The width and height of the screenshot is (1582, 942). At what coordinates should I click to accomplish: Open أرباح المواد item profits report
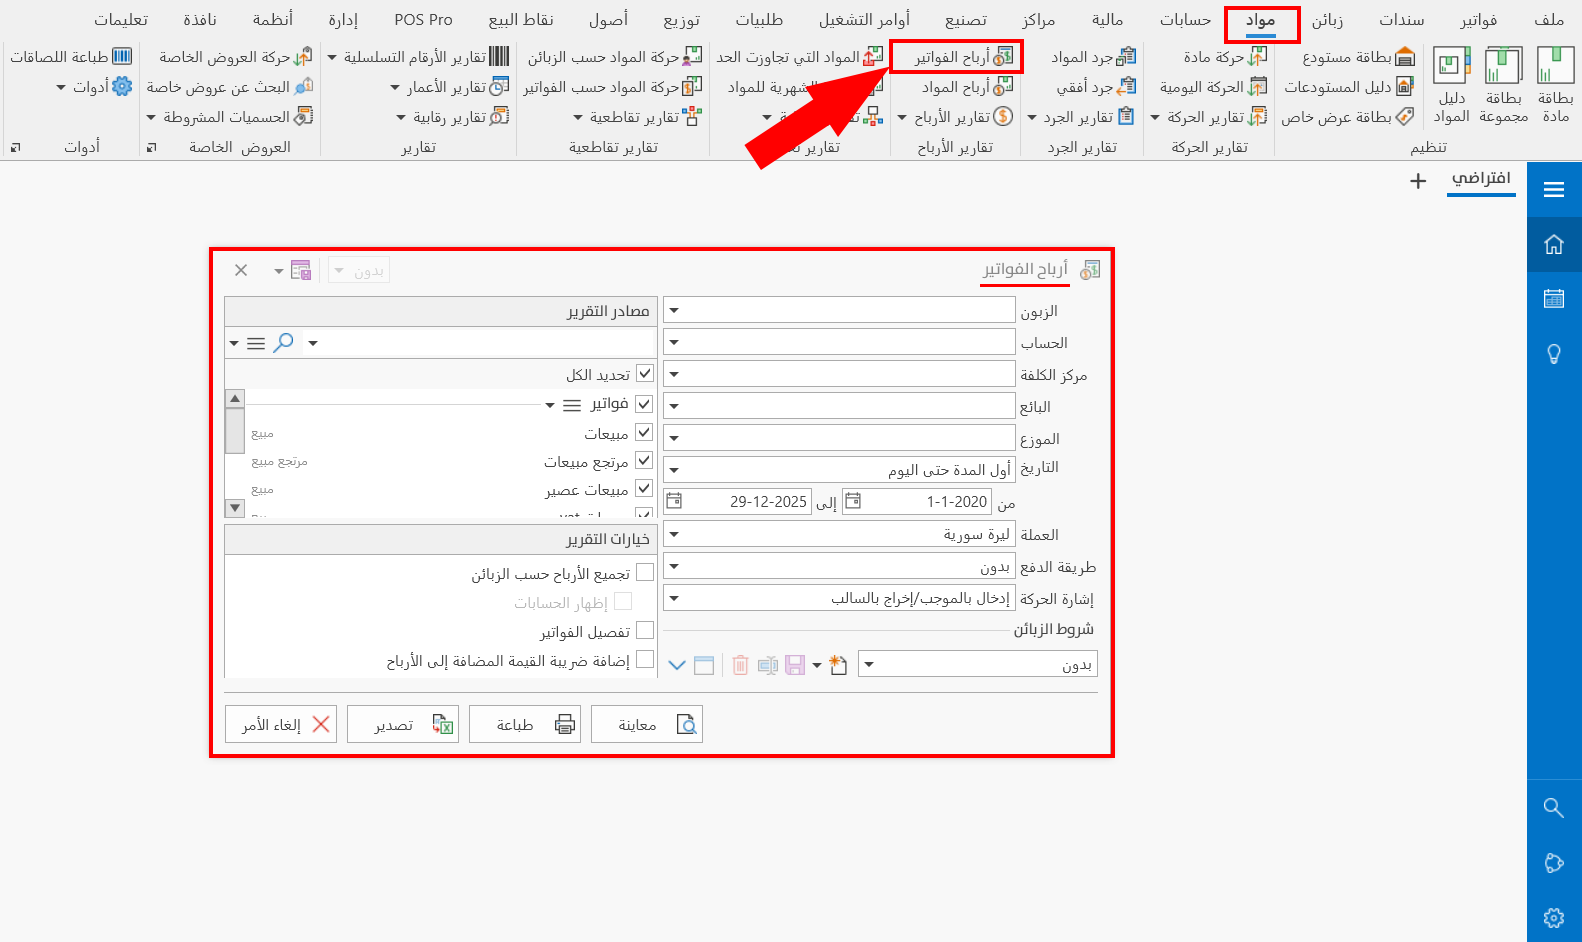[x=967, y=87]
